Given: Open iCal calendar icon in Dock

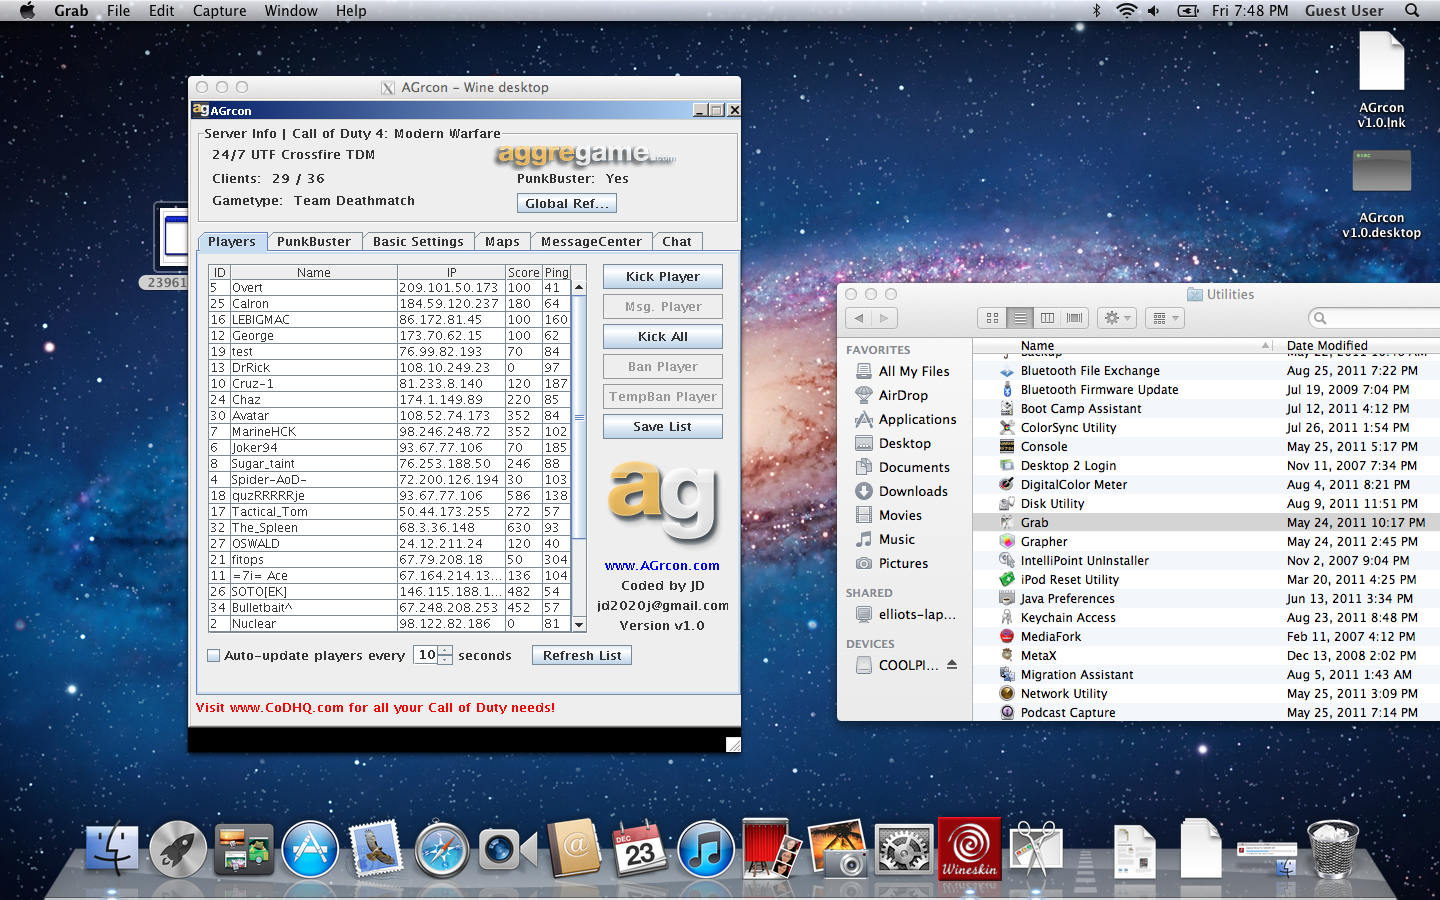Looking at the screenshot, I should tap(640, 850).
